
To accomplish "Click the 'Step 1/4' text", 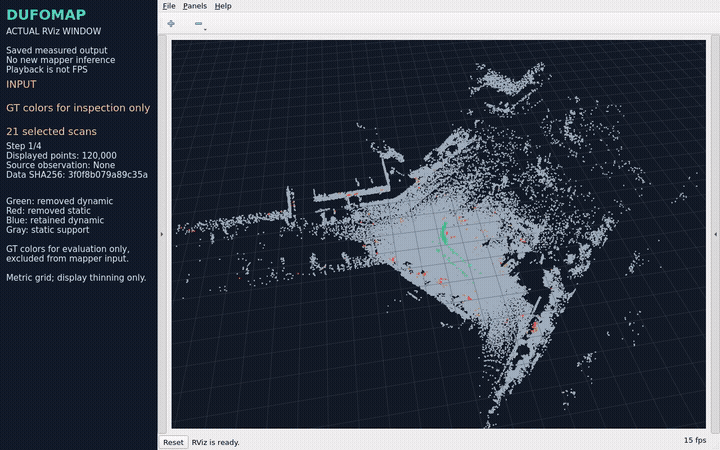I will [23, 146].
